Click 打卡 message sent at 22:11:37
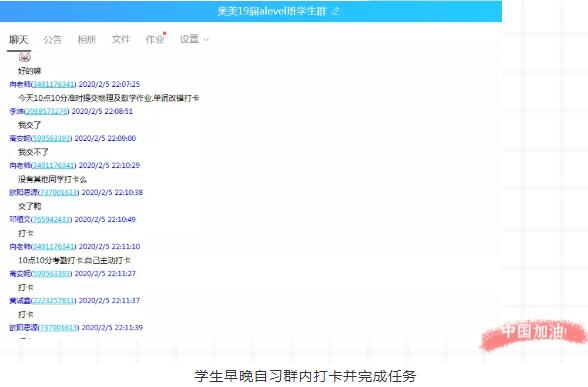The height and width of the screenshot is (387, 588). [x=26, y=314]
